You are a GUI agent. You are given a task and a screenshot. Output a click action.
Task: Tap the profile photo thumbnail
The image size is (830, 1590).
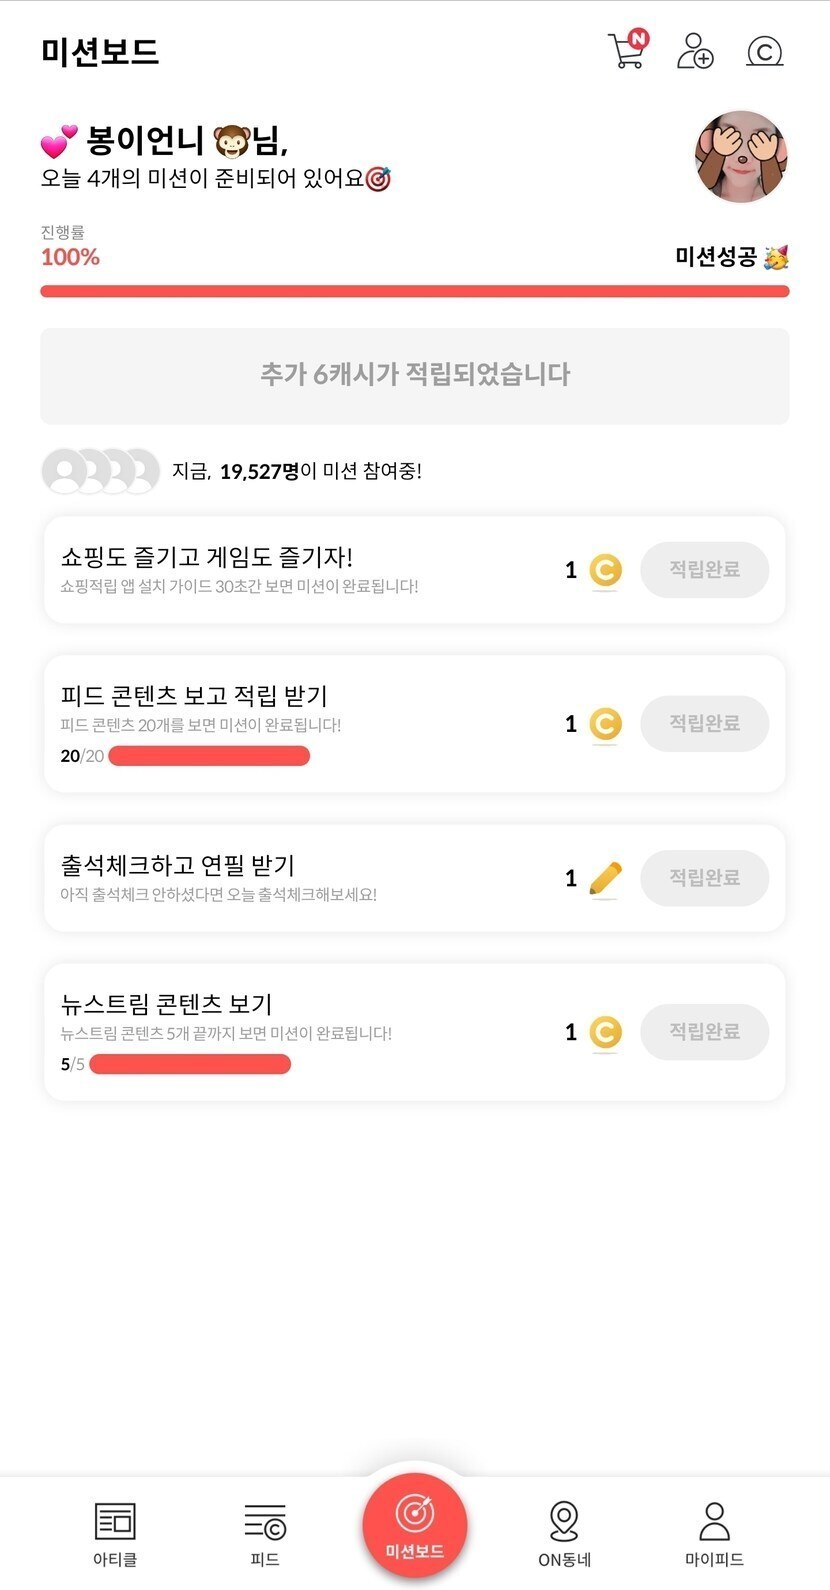pyautogui.click(x=741, y=157)
